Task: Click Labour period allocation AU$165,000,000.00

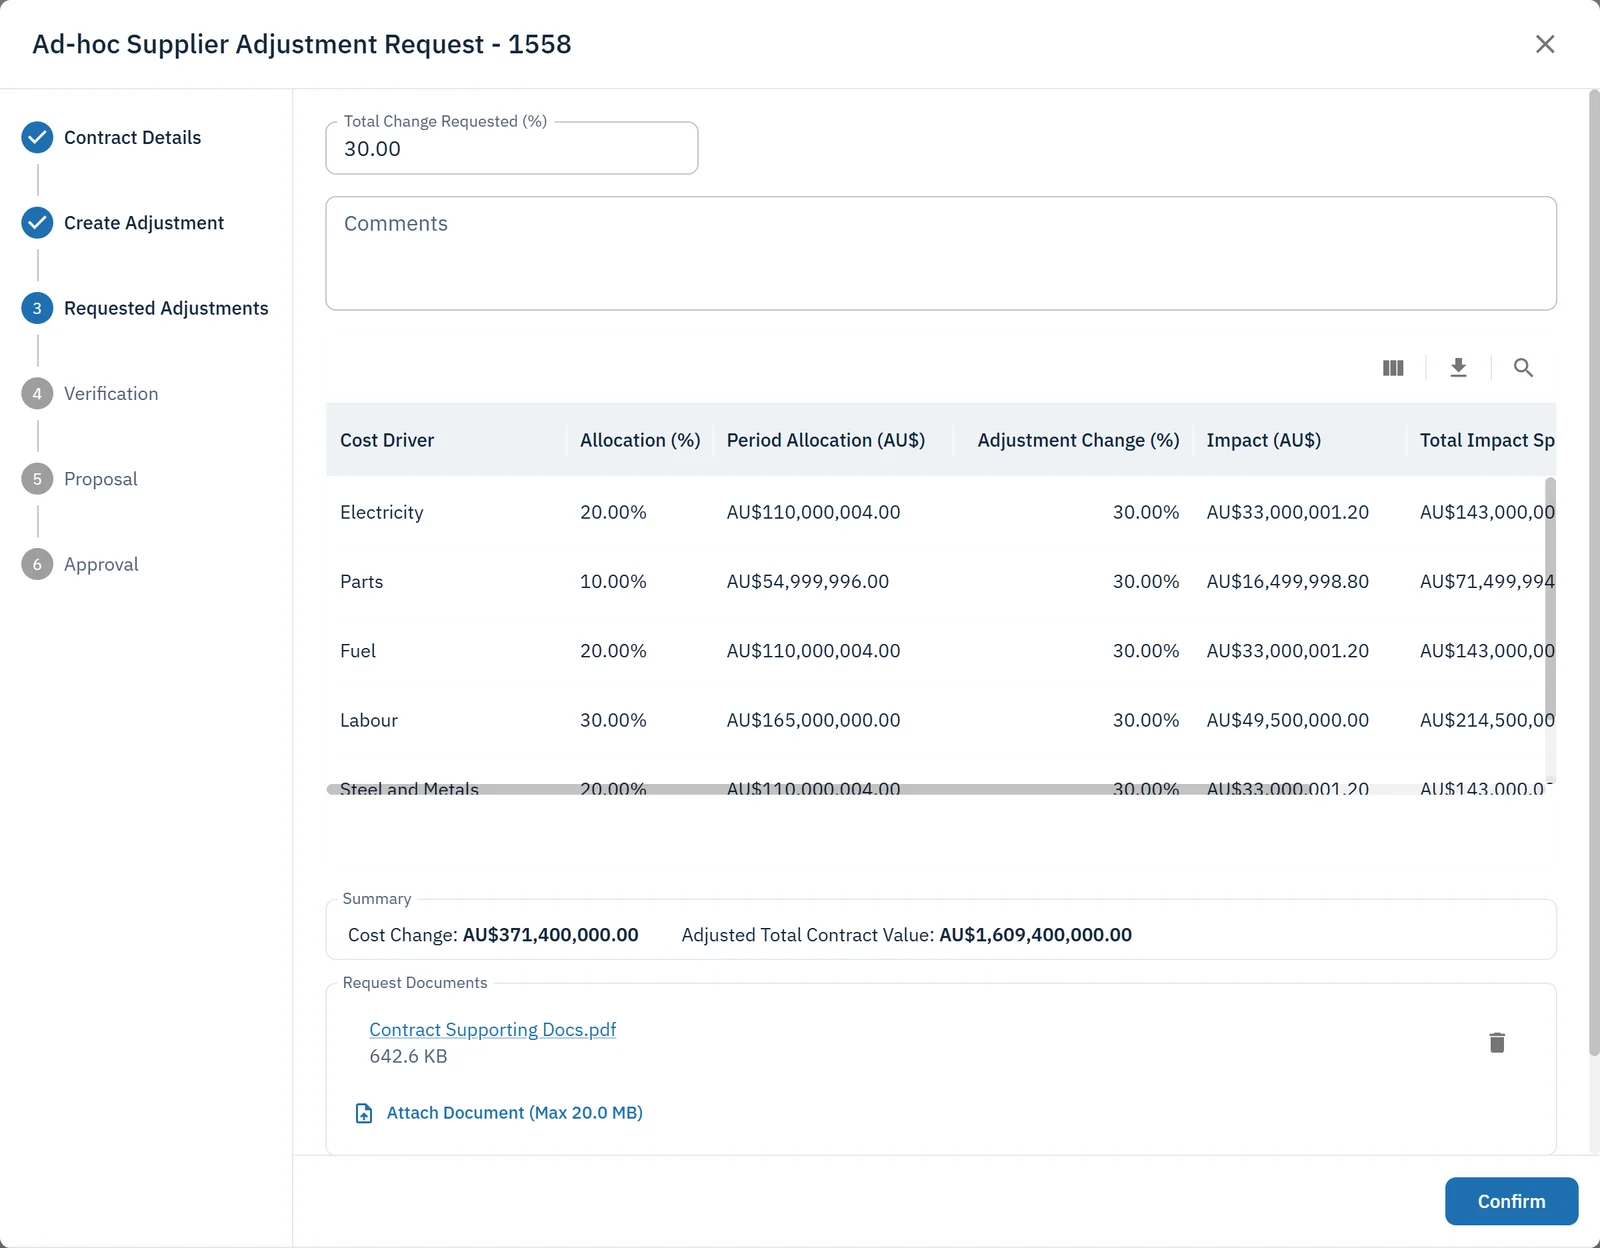Action: [813, 720]
